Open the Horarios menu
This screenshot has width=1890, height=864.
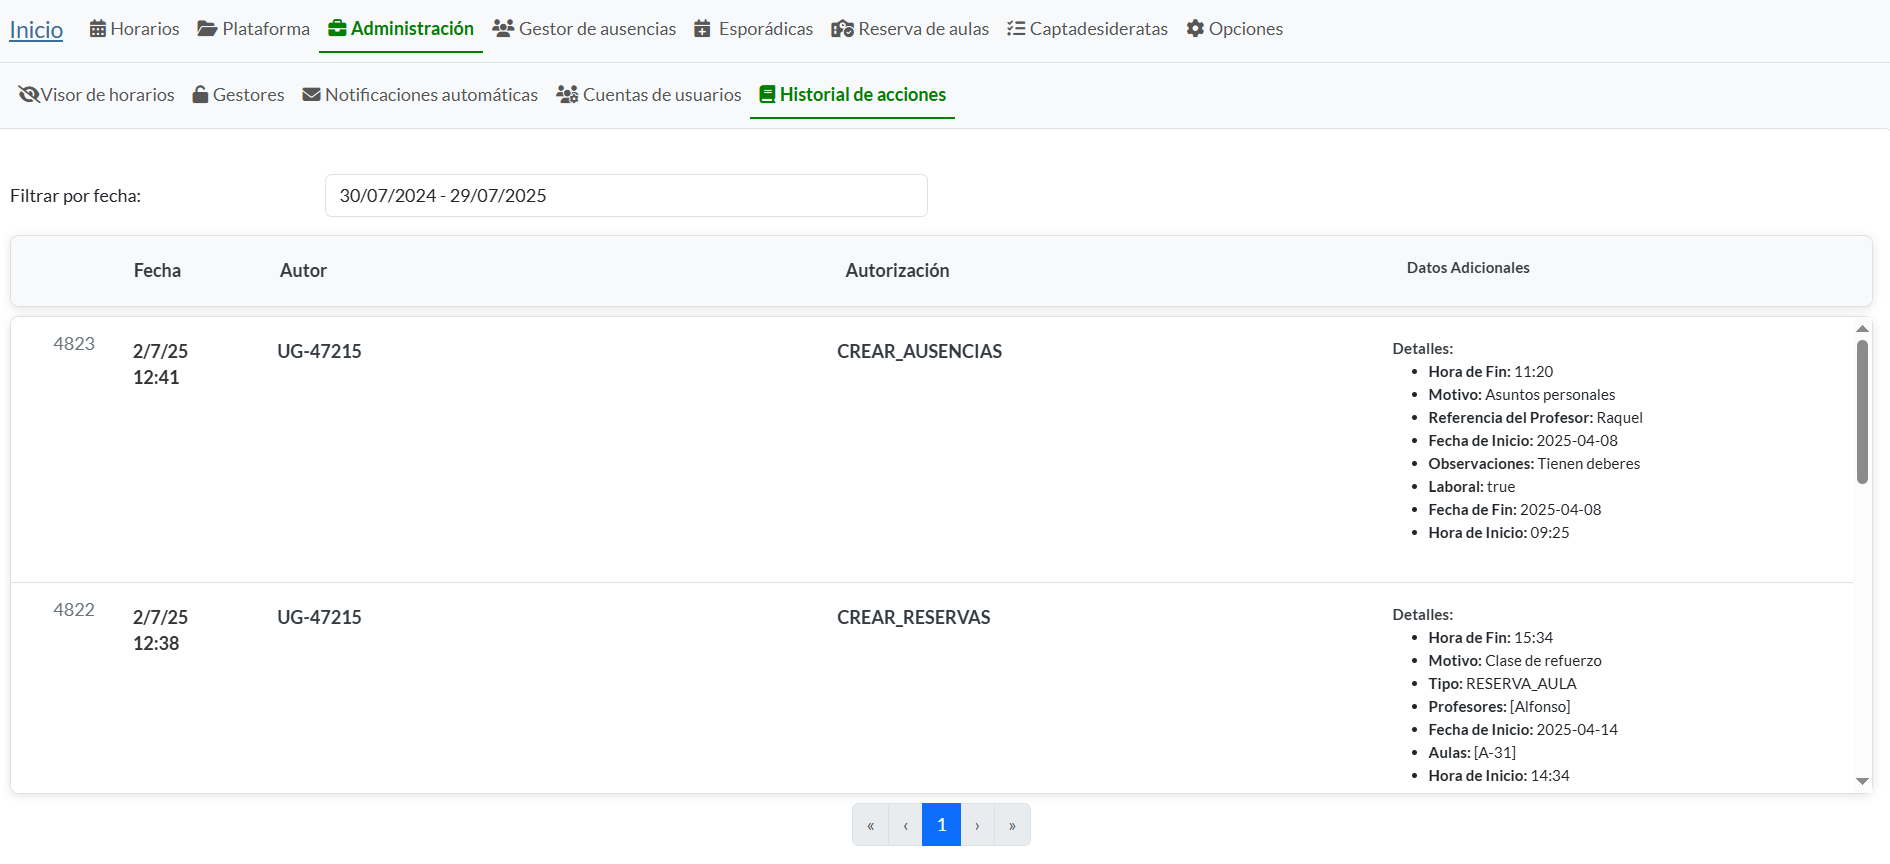tap(135, 29)
